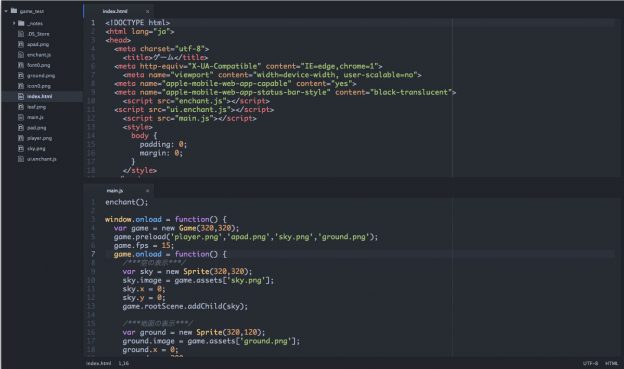
Task: Close the index.html tab
Action: 148,12
